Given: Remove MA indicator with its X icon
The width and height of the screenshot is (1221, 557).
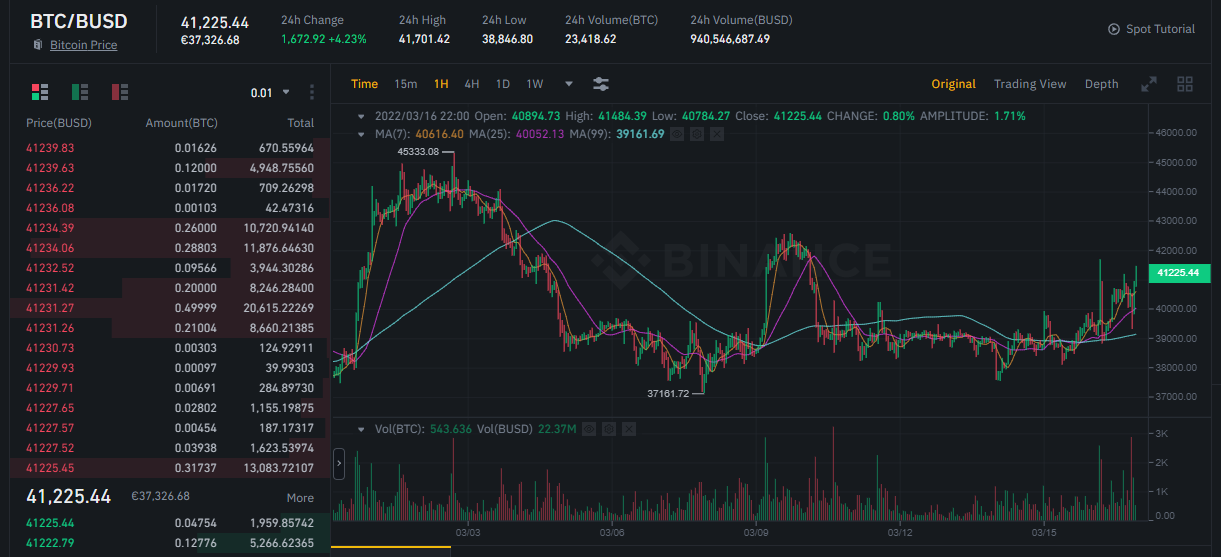Looking at the screenshot, I should click(717, 133).
